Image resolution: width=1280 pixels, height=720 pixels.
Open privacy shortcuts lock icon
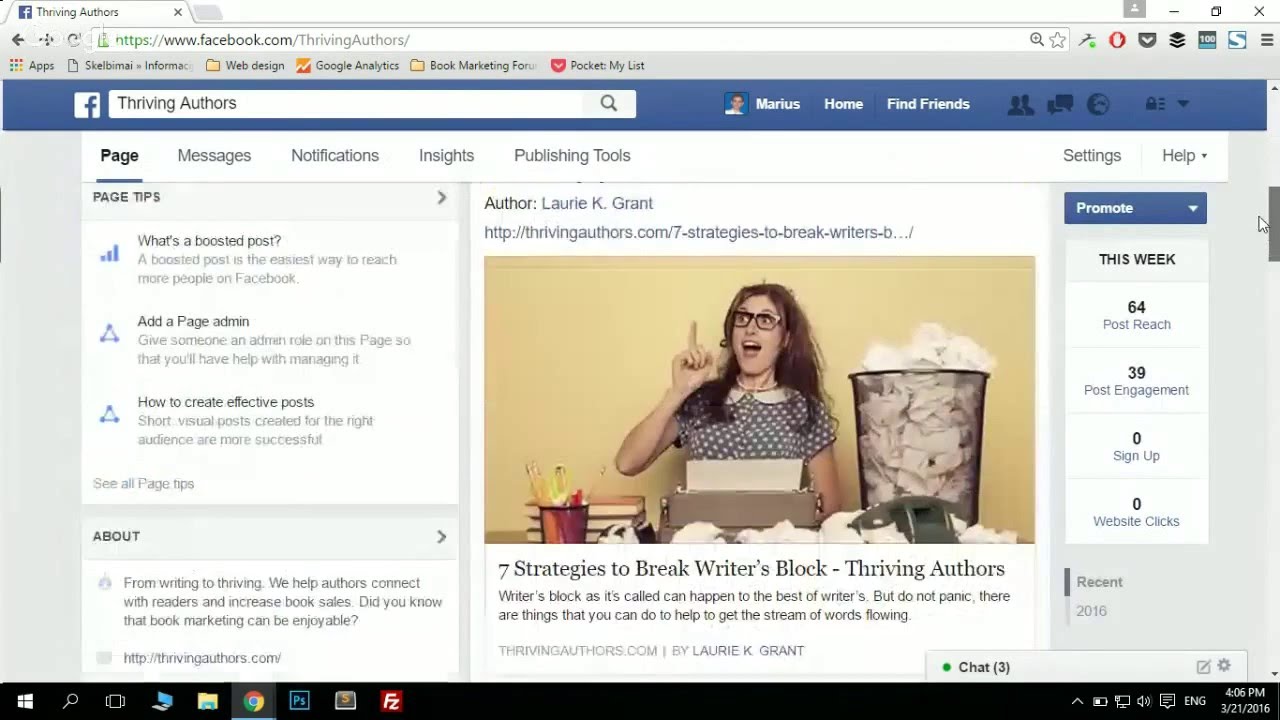click(1155, 104)
